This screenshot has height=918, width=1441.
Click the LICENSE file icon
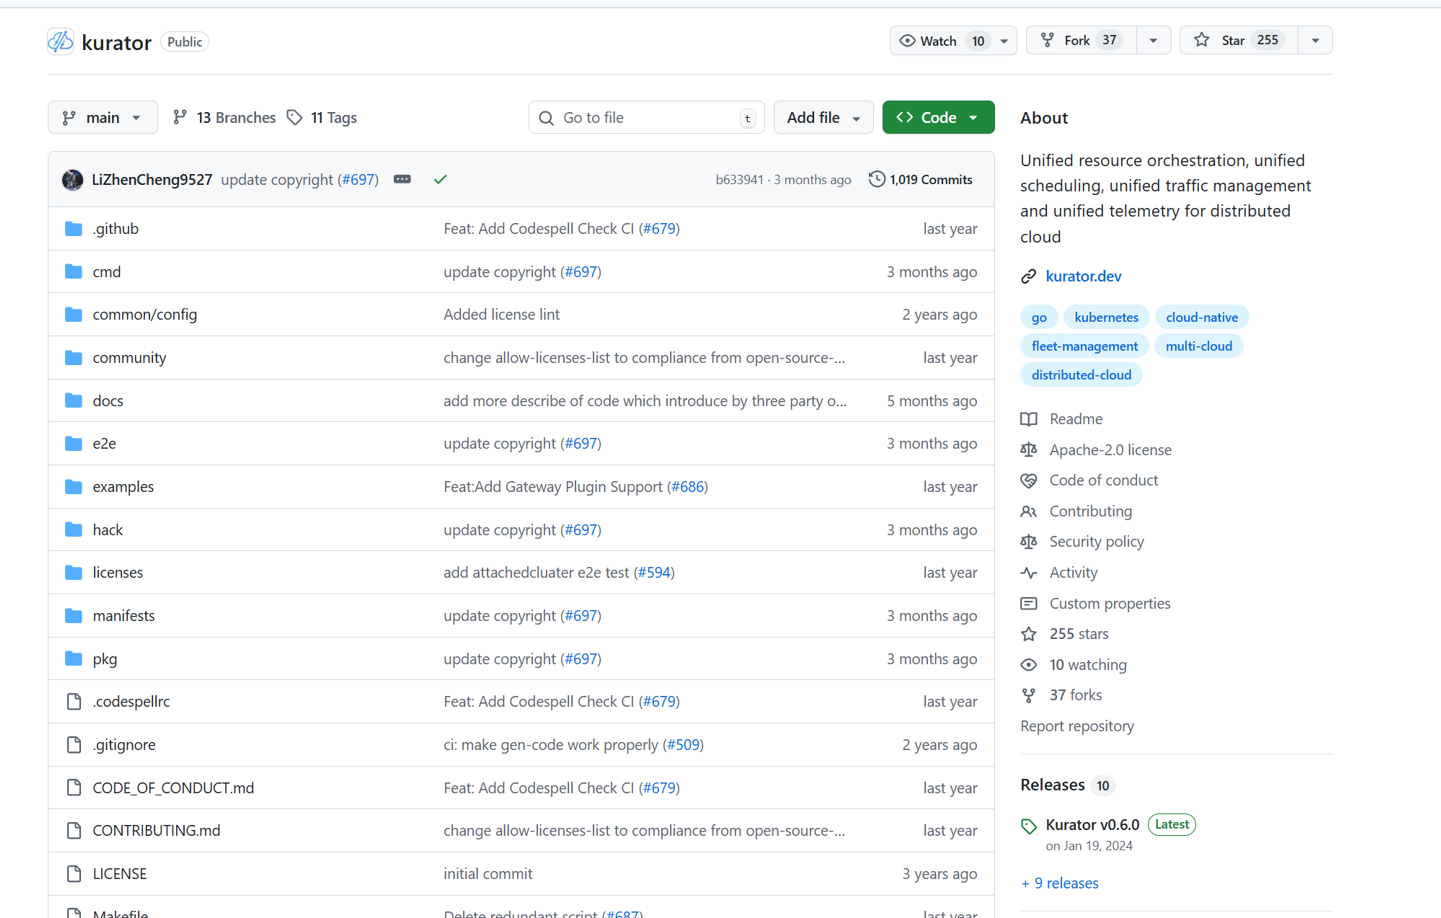[x=73, y=874]
